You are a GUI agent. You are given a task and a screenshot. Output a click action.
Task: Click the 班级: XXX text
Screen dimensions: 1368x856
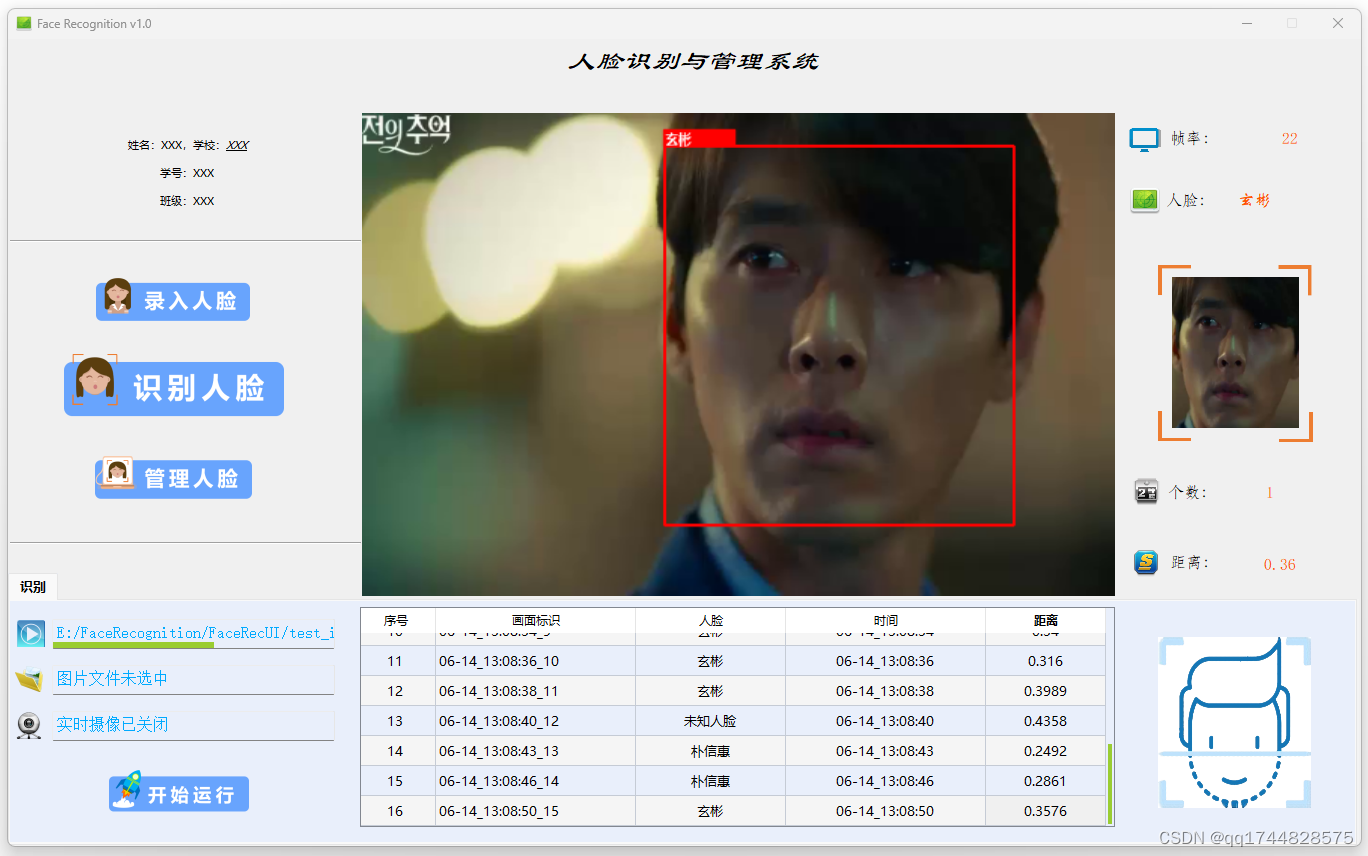point(187,201)
